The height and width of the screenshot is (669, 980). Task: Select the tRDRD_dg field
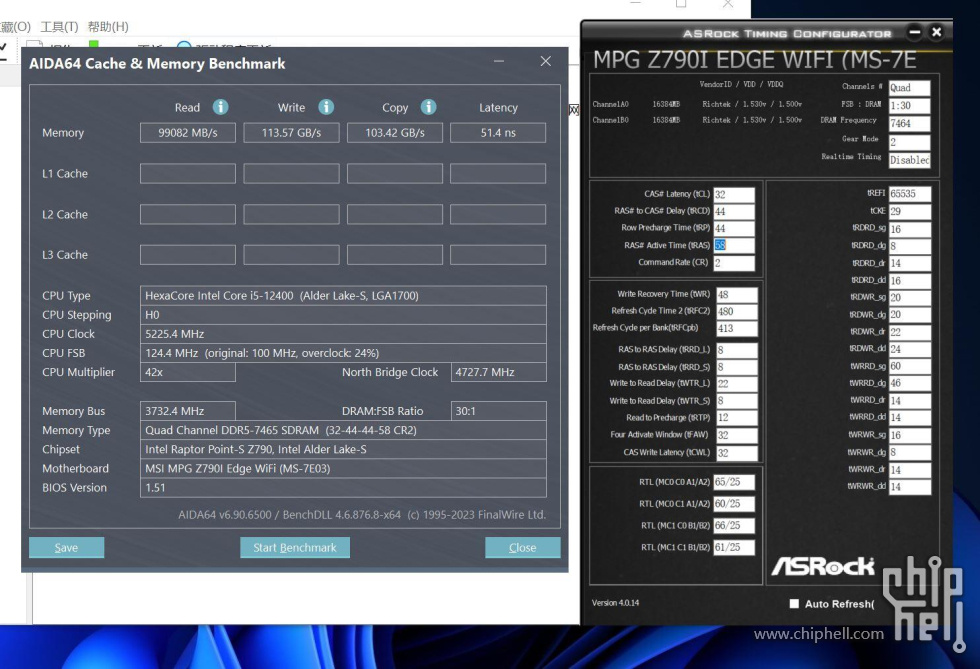(x=910, y=246)
